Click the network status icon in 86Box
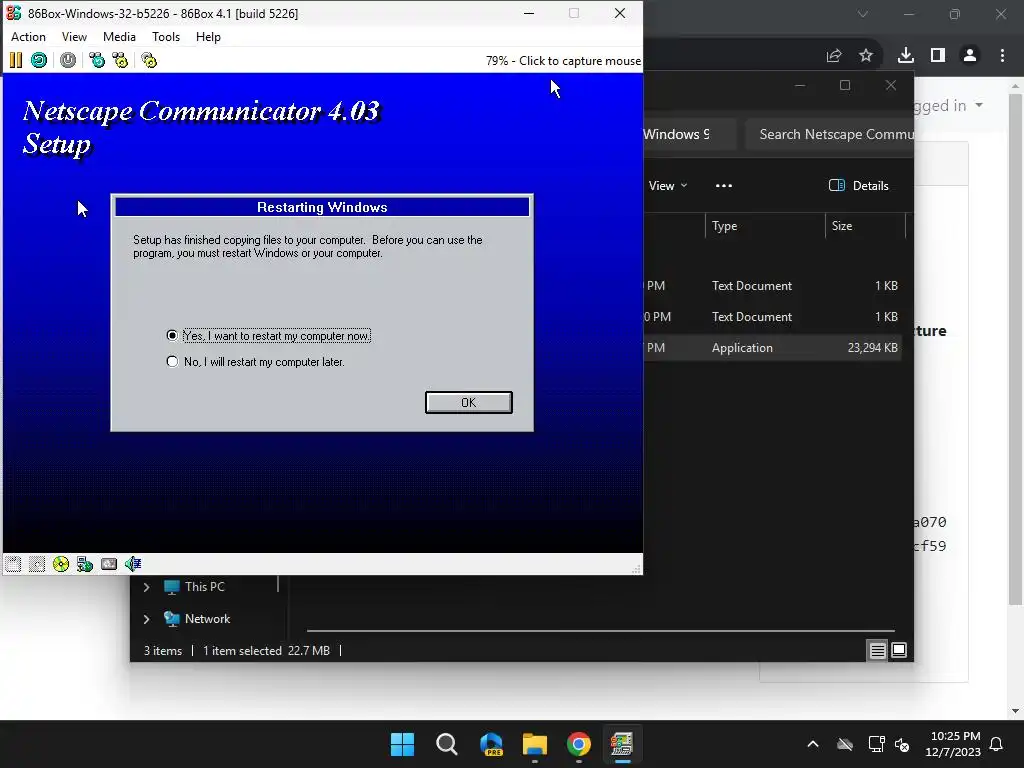The image size is (1024, 768). click(x=85, y=564)
